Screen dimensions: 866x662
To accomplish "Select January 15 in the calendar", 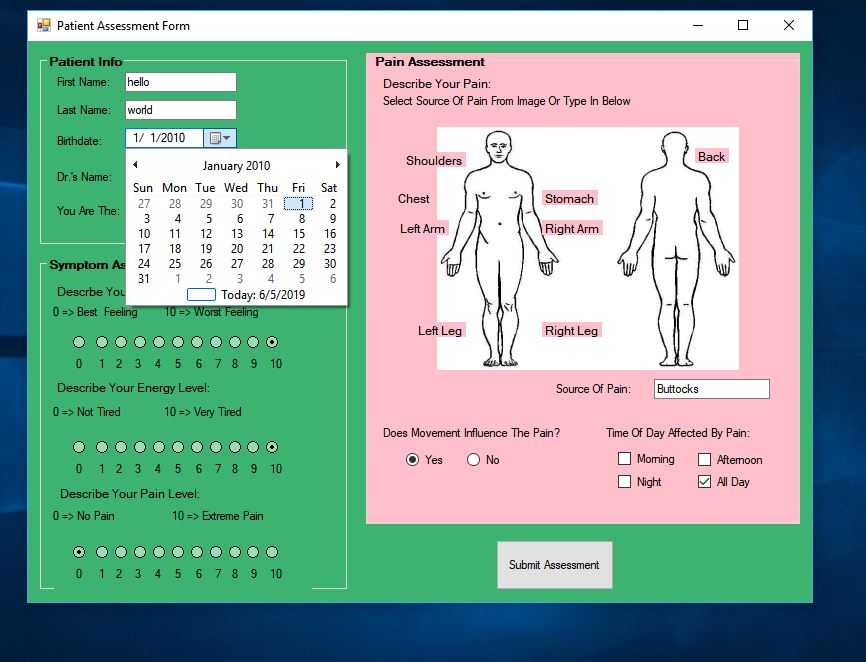I will tap(298, 233).
